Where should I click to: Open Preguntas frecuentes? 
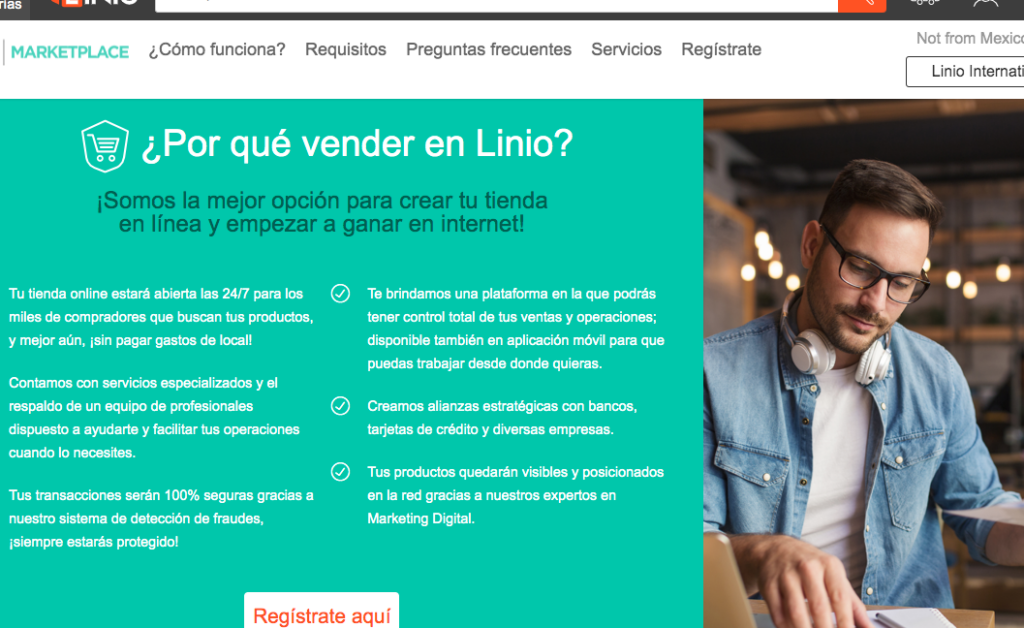coord(488,50)
